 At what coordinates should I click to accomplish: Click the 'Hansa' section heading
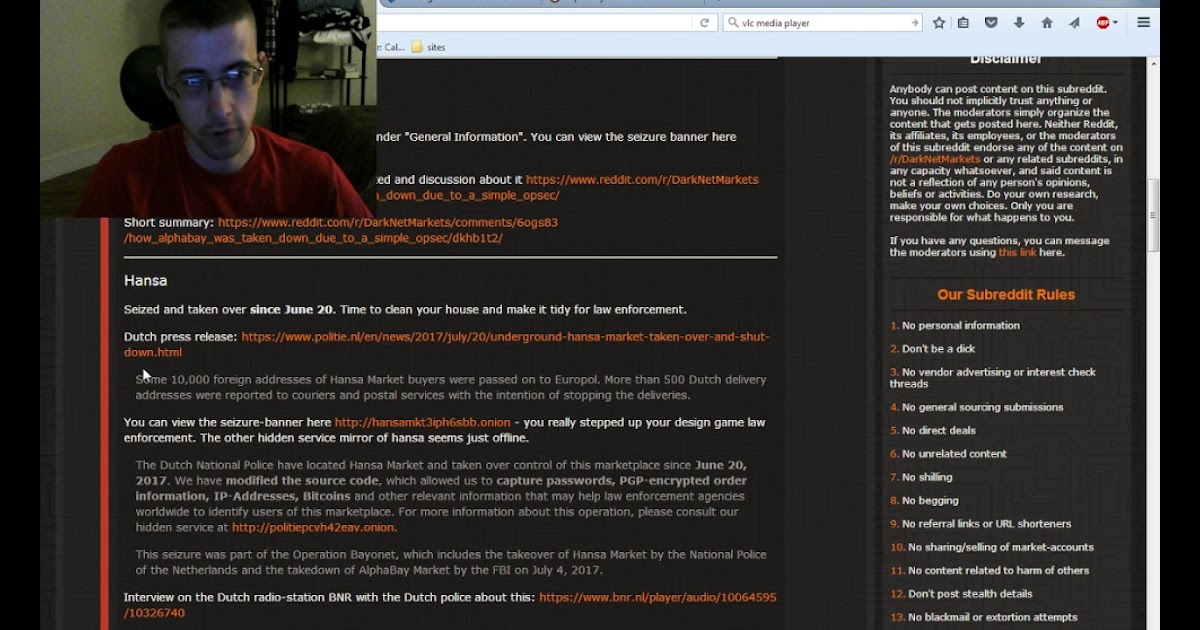point(145,281)
